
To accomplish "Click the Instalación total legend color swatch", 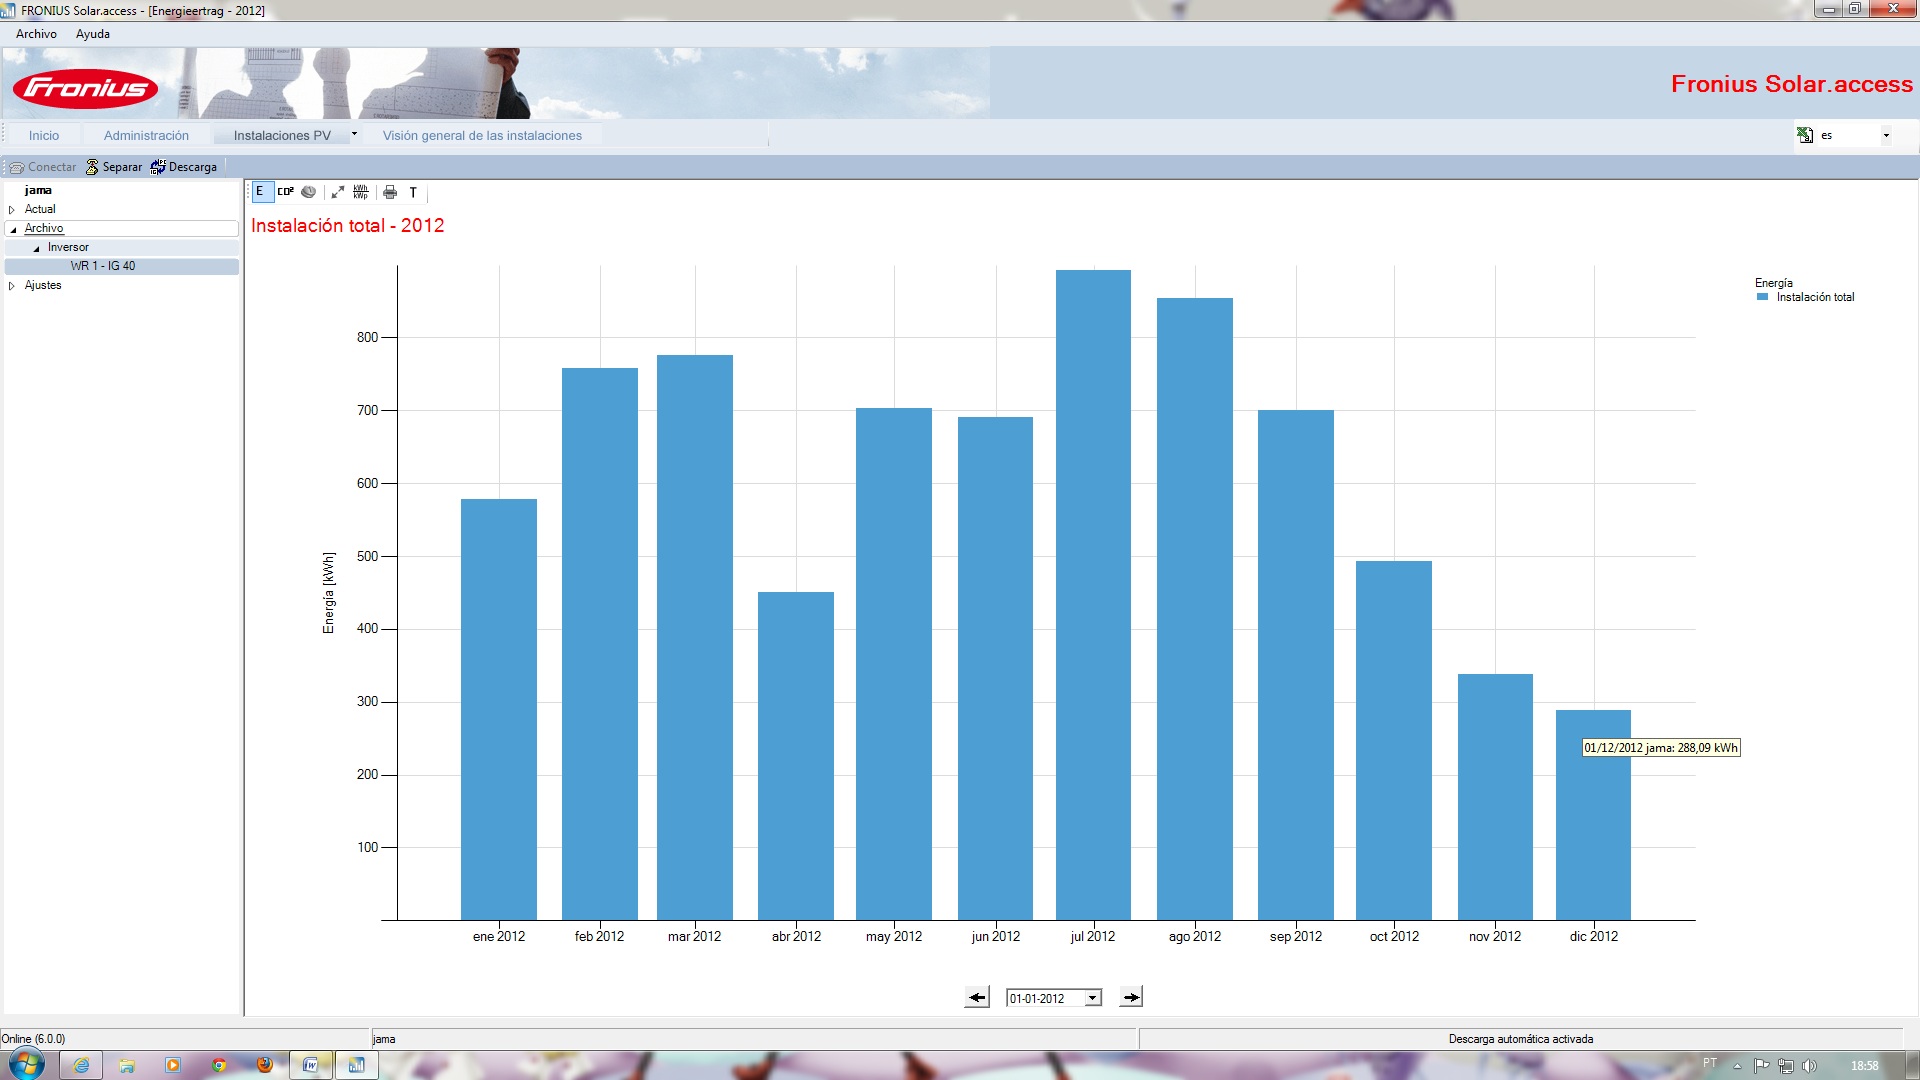I will 1763,297.
